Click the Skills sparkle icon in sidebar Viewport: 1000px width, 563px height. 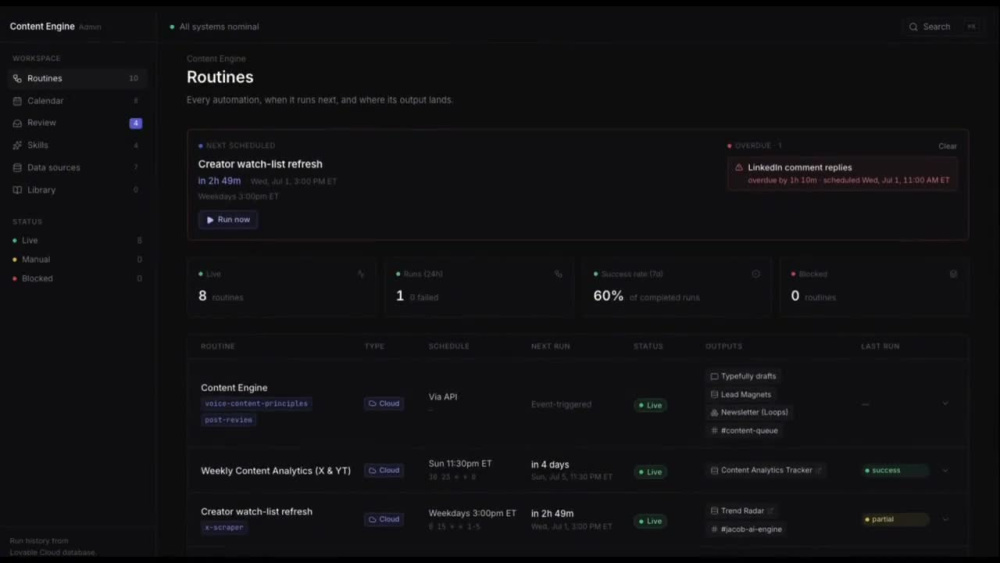tap(17, 145)
